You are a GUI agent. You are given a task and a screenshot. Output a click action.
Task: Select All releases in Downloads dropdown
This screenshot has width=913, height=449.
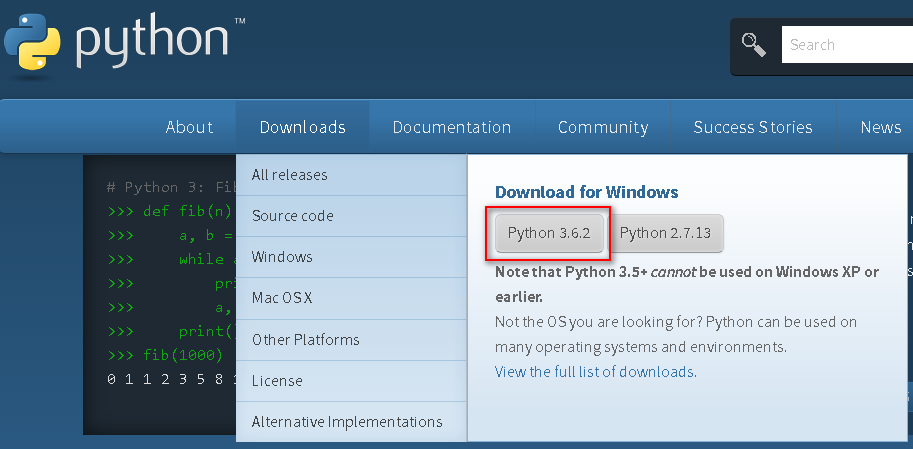point(351,175)
